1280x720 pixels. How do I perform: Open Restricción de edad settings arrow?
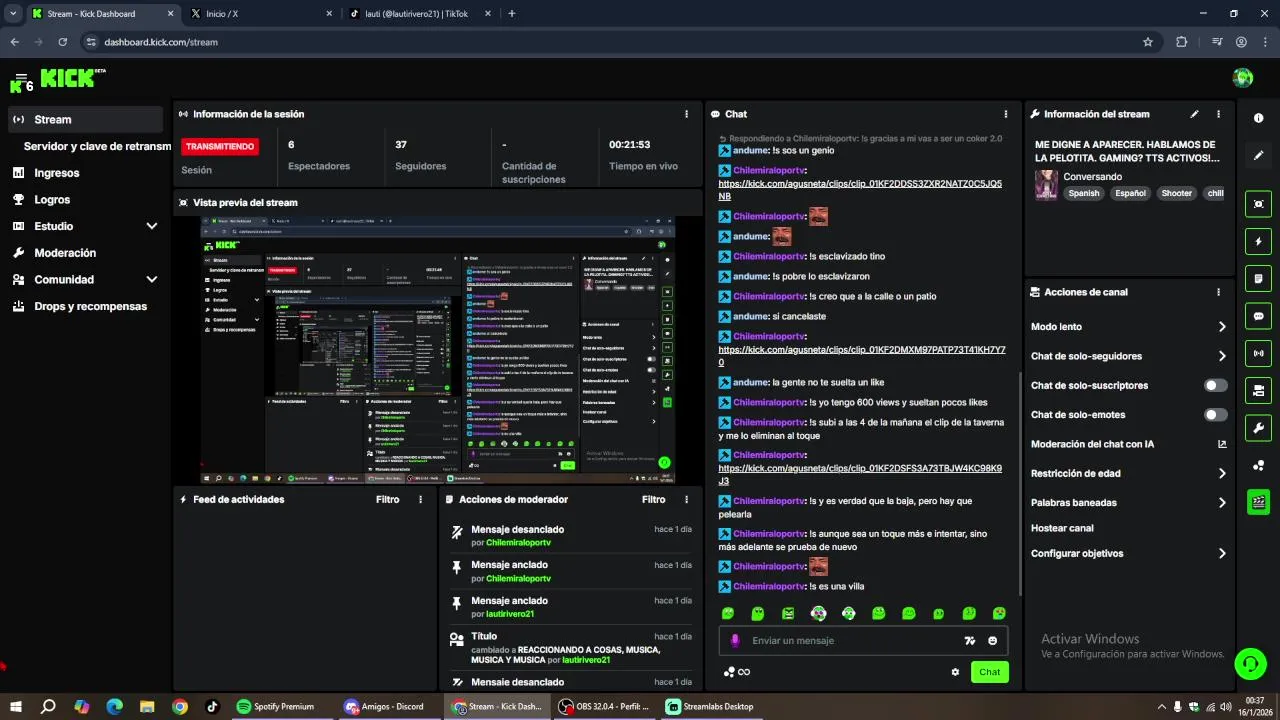tap(1222, 474)
